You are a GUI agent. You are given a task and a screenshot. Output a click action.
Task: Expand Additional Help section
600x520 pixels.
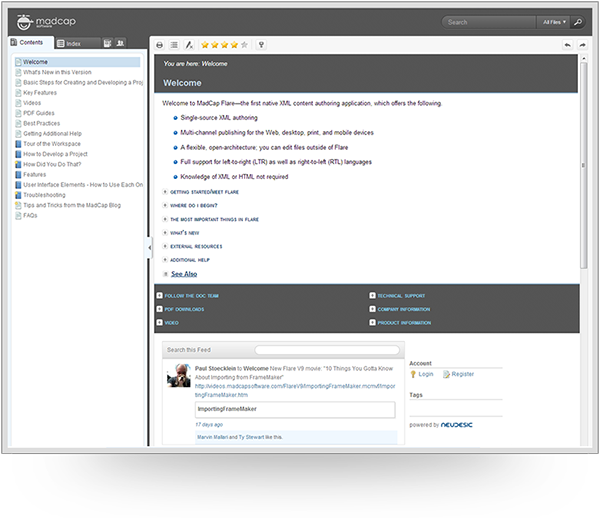tap(186, 260)
